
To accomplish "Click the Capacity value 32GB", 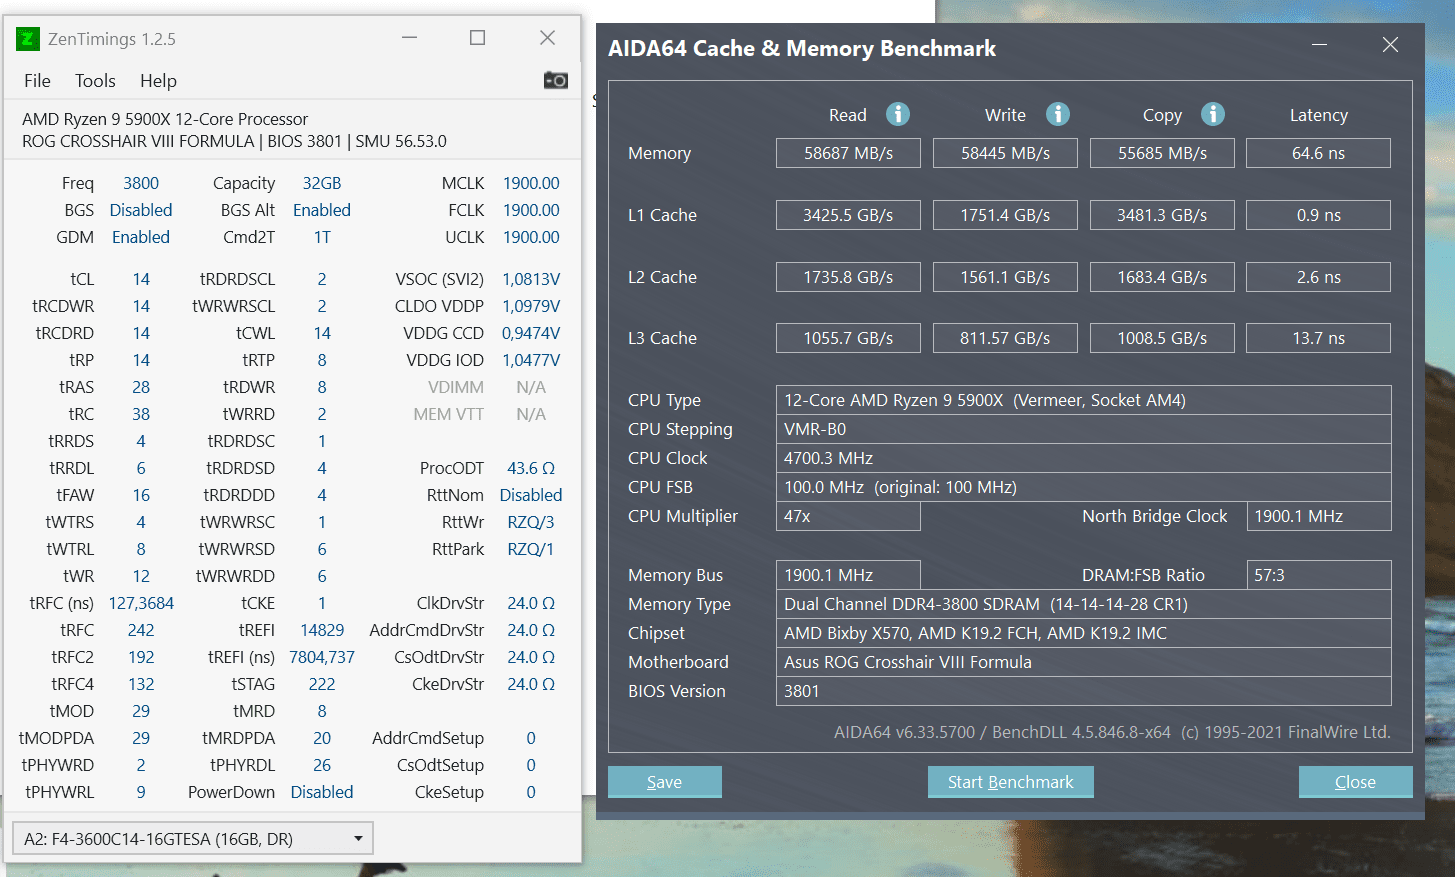I will pos(322,183).
